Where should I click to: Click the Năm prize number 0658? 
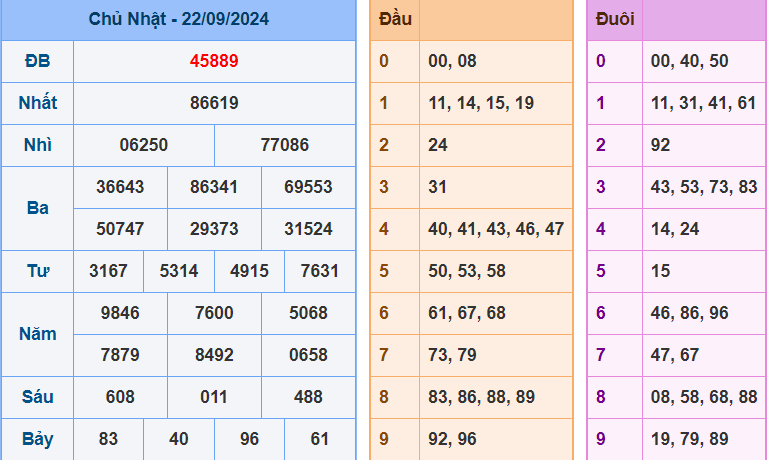[308, 355]
